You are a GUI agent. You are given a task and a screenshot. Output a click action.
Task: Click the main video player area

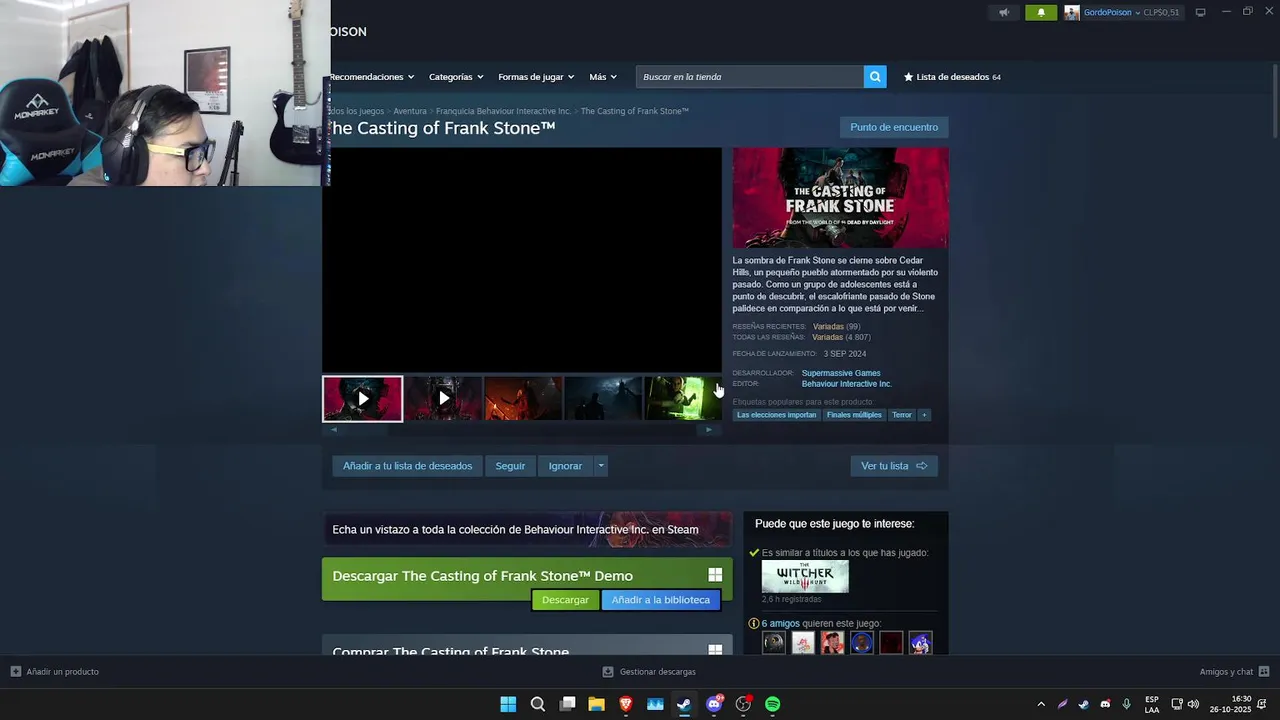click(x=521, y=260)
